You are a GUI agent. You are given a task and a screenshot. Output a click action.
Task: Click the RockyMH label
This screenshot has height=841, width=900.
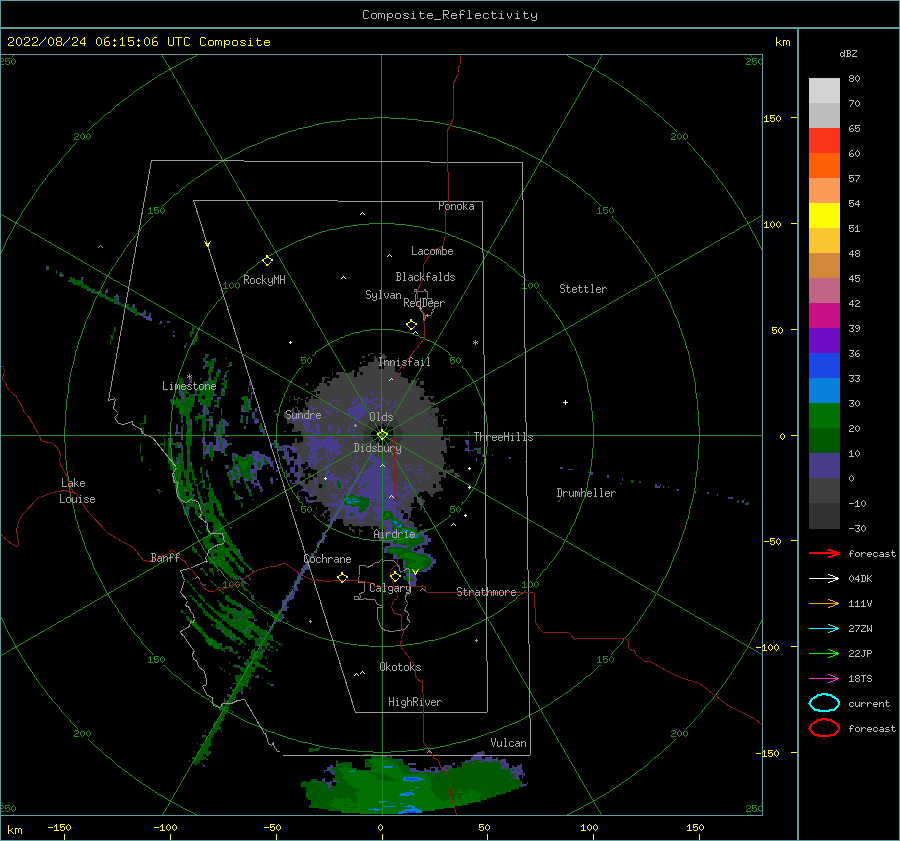[x=264, y=280]
